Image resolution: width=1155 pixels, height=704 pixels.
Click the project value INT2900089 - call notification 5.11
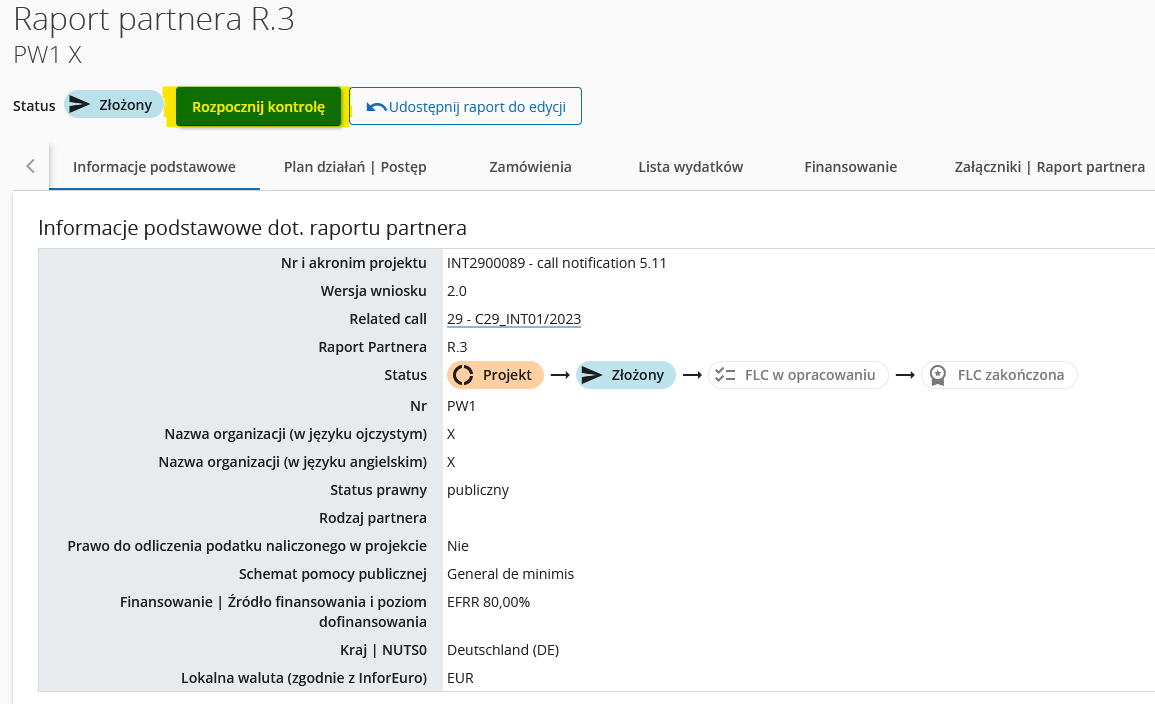point(556,263)
